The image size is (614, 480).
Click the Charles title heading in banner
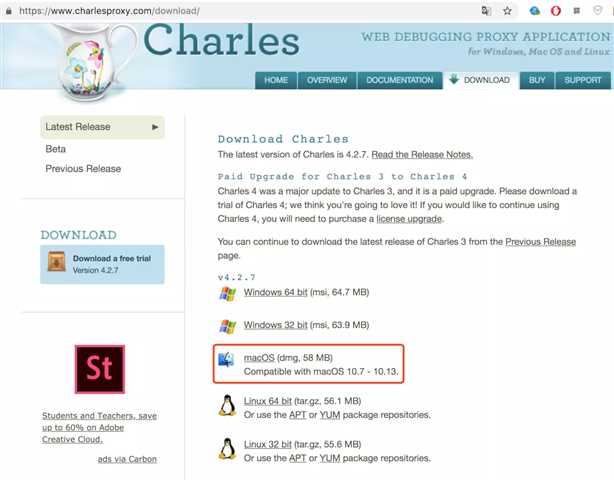222,40
